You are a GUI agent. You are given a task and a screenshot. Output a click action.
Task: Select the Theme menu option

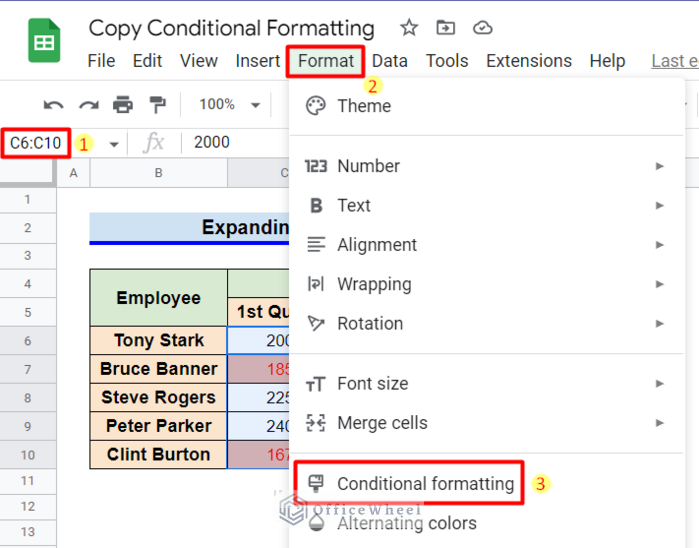coord(364,106)
